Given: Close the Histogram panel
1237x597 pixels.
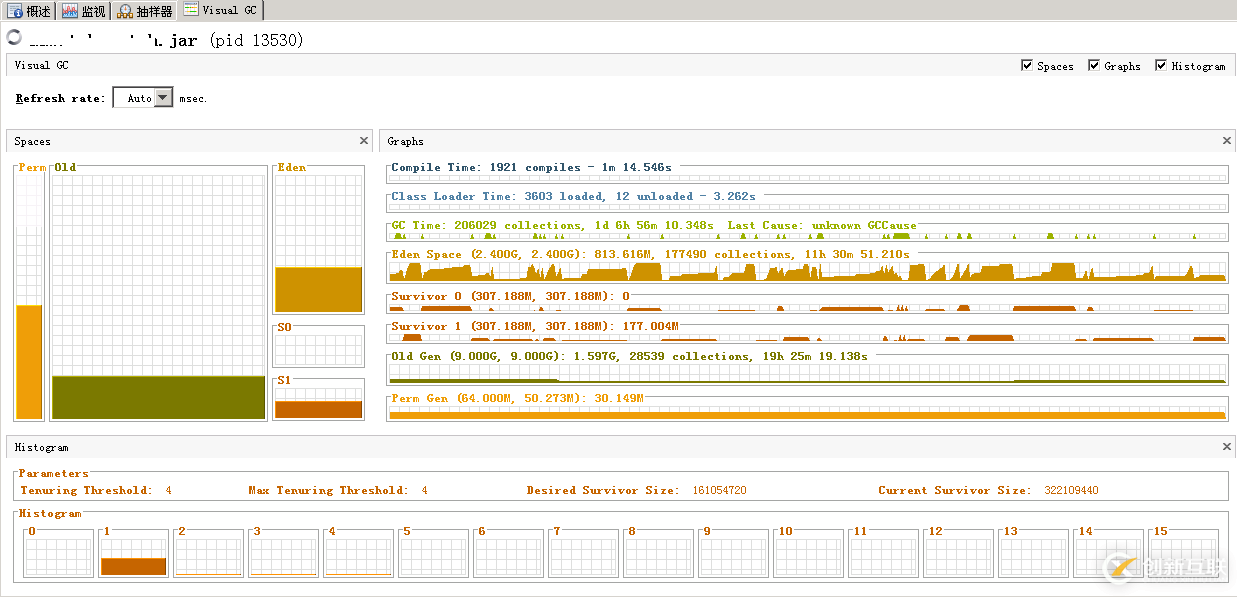Looking at the screenshot, I should click(x=1227, y=447).
